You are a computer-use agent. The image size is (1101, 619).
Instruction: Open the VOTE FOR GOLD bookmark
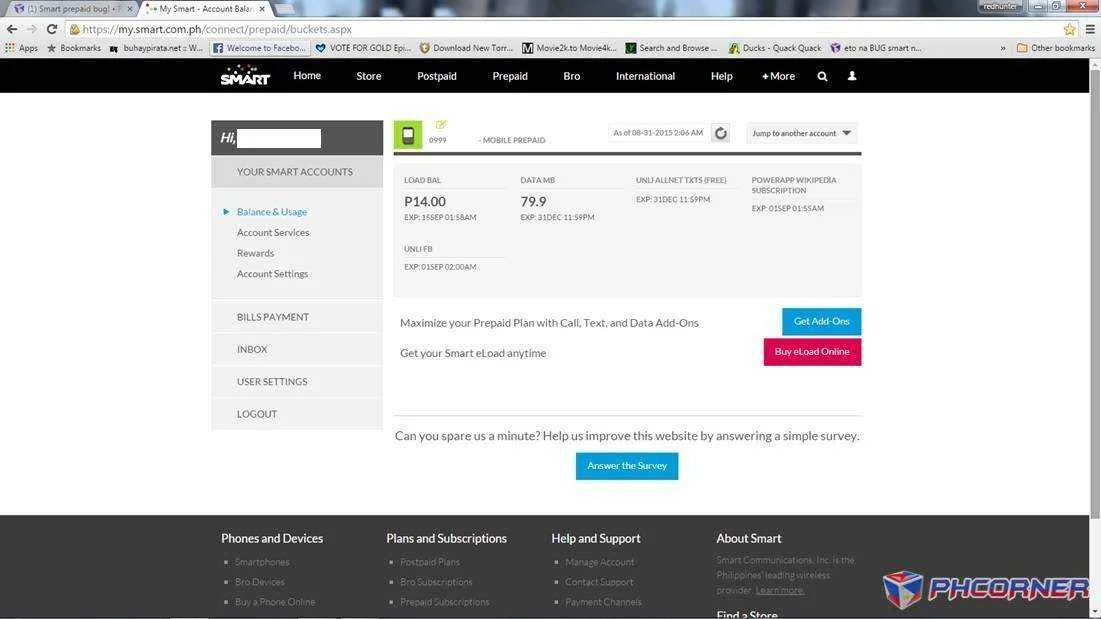(x=363, y=48)
